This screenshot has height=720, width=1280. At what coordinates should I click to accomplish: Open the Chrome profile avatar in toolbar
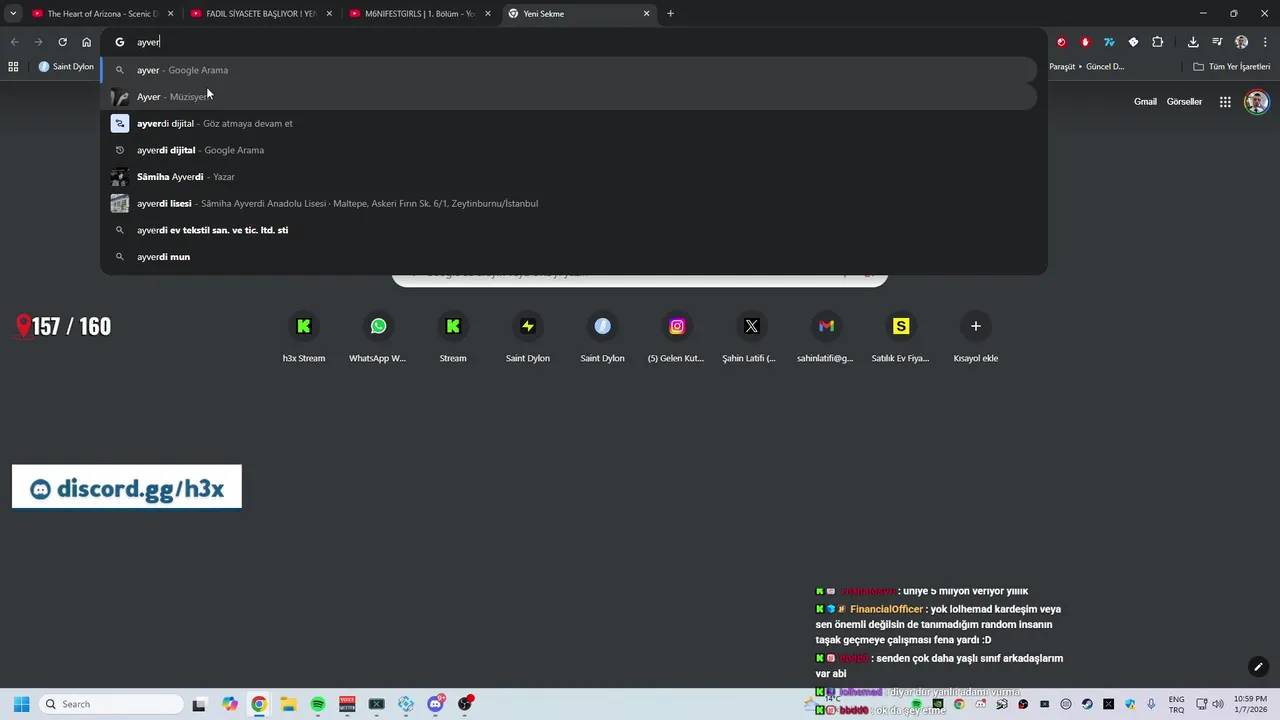point(1241,42)
